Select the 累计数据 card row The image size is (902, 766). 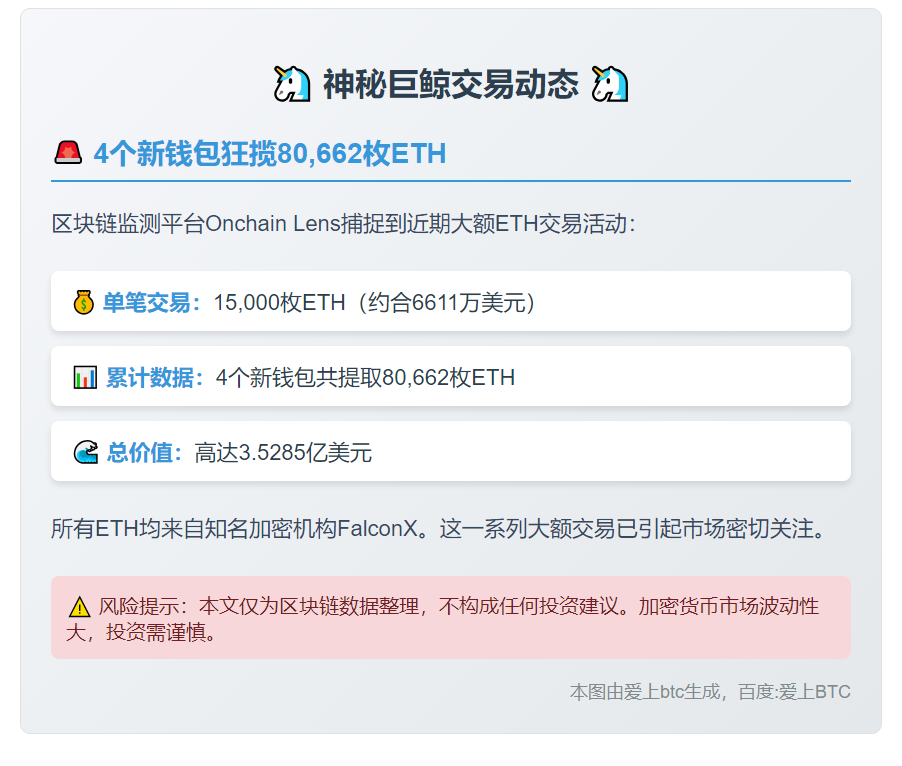450,375
